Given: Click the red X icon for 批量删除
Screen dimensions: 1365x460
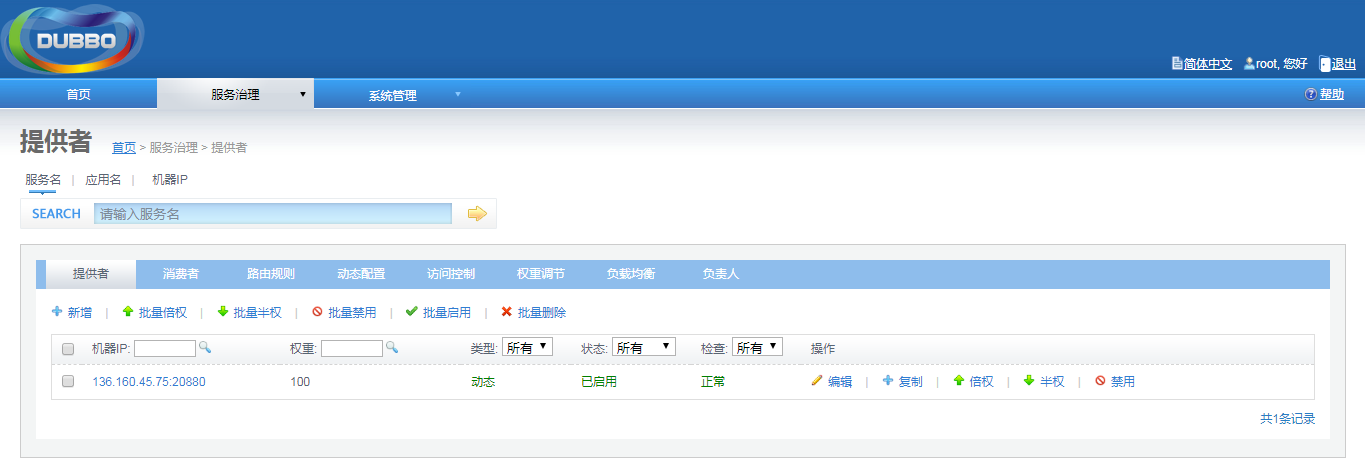Looking at the screenshot, I should pyautogui.click(x=507, y=312).
